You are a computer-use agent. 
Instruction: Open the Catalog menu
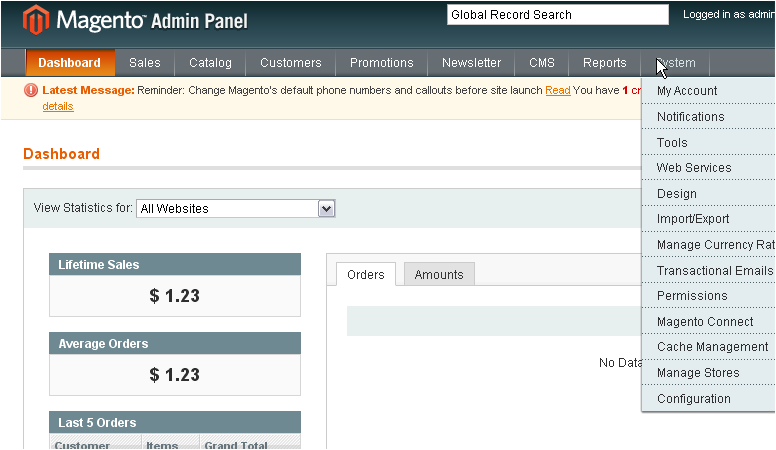tap(210, 63)
